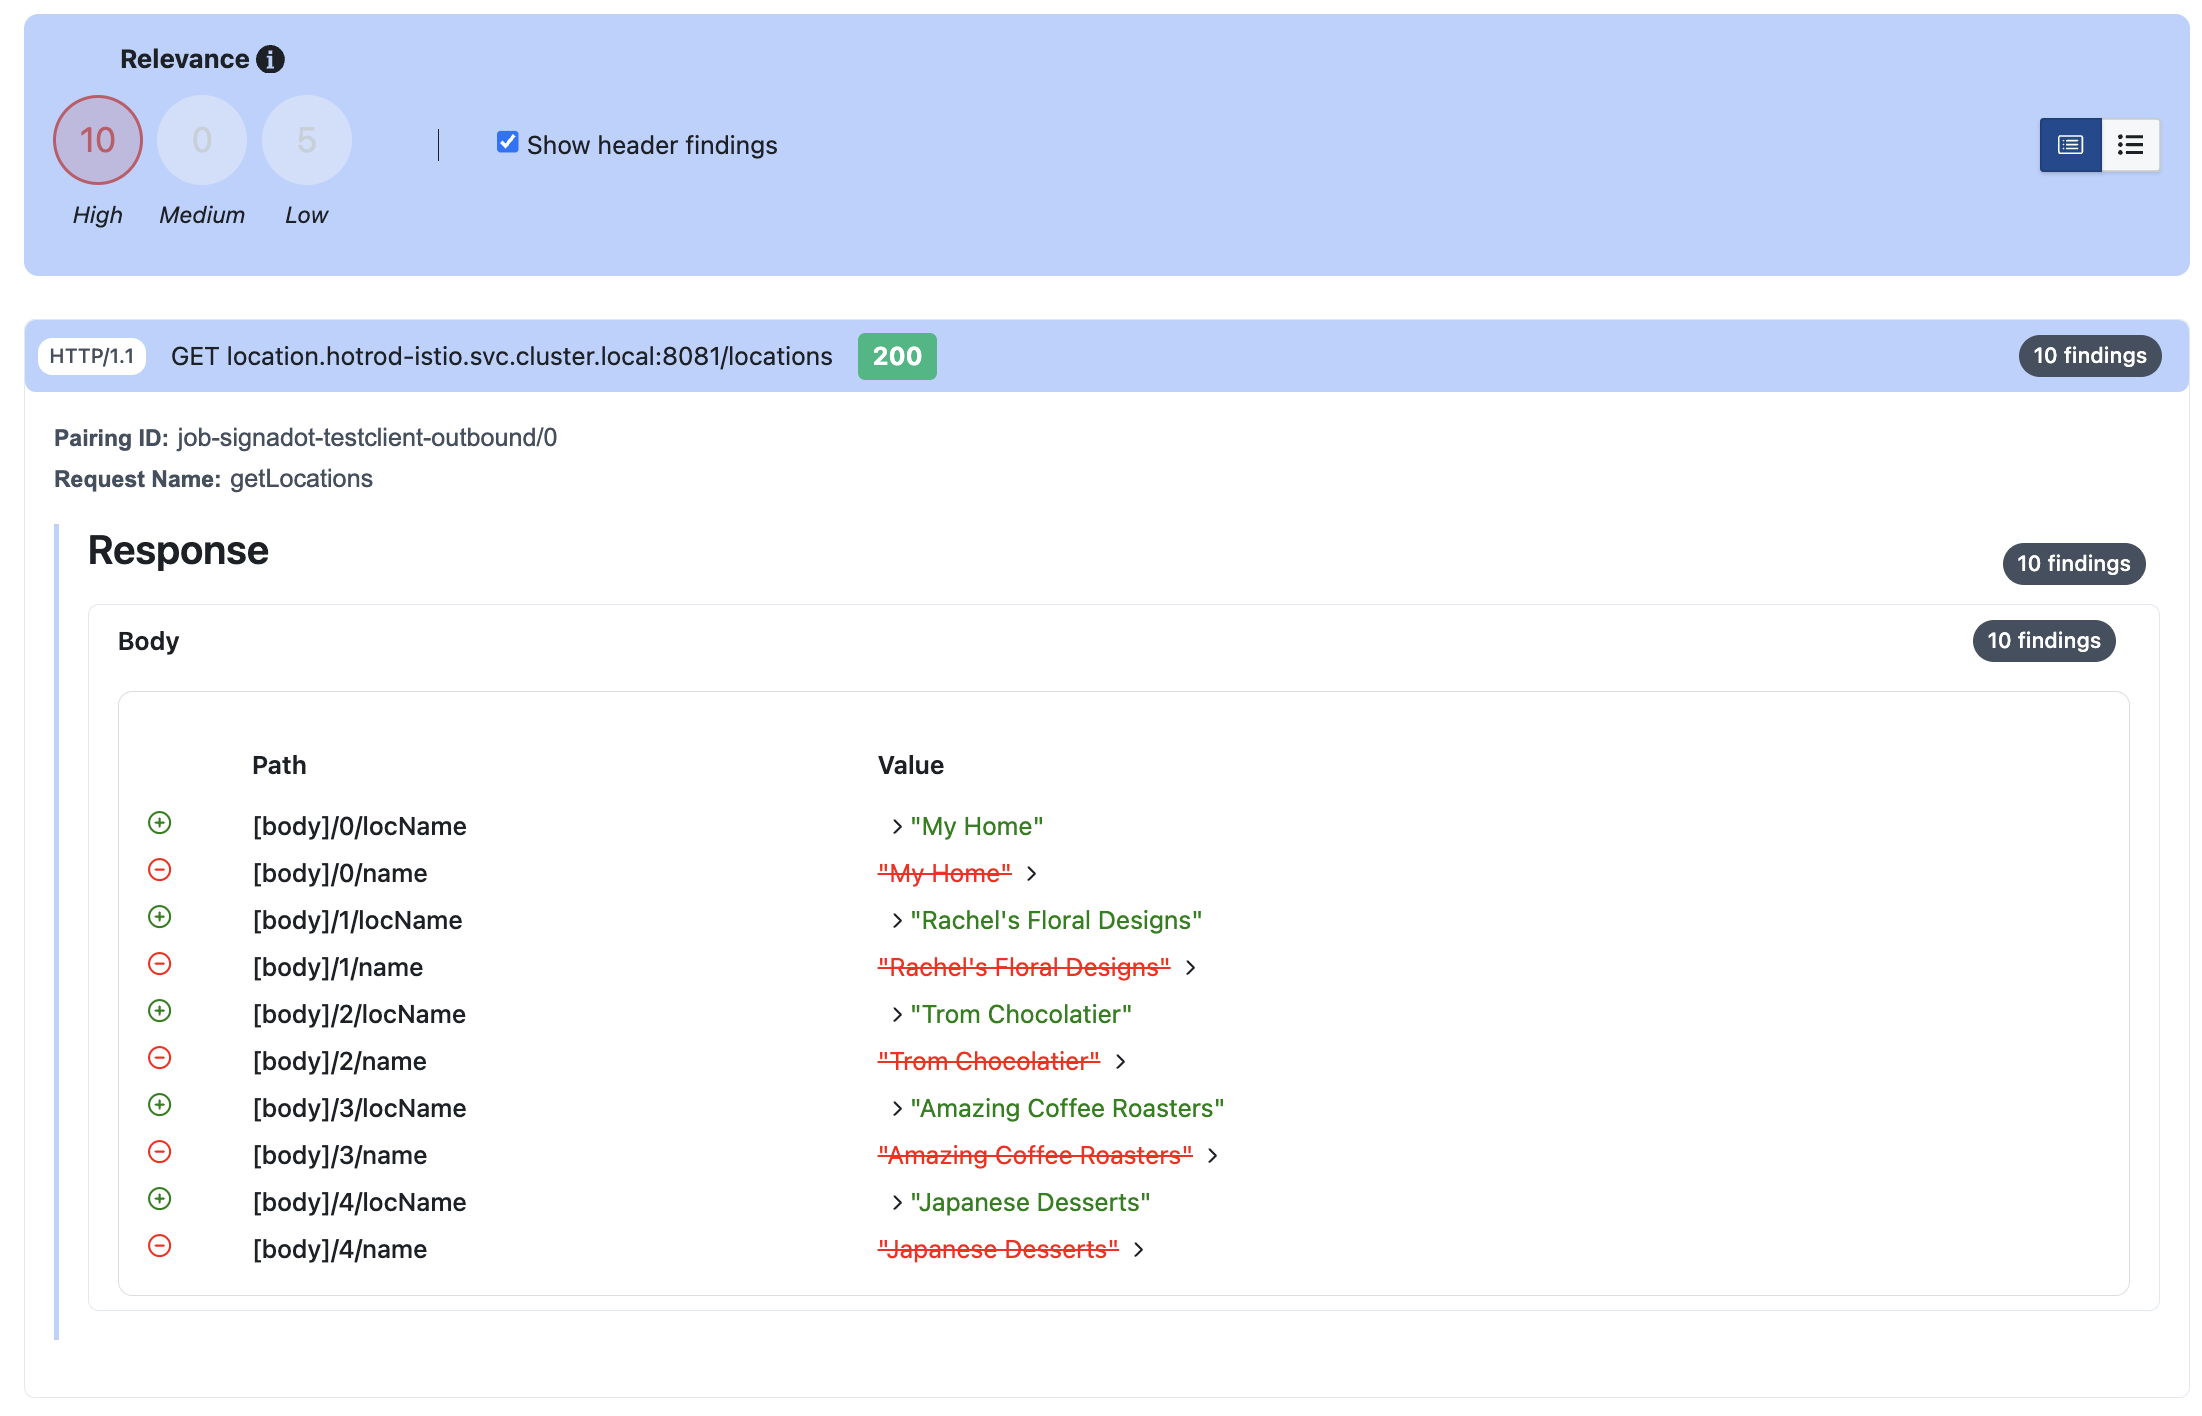Click red minus icon for [body]/3/name
Screen dimensions: 2202x1416
coord(160,1152)
